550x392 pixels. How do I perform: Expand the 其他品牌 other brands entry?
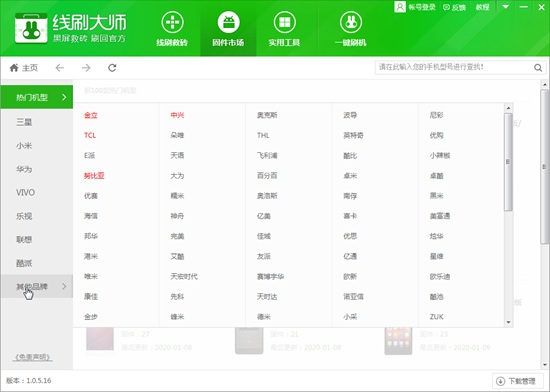click(36, 286)
